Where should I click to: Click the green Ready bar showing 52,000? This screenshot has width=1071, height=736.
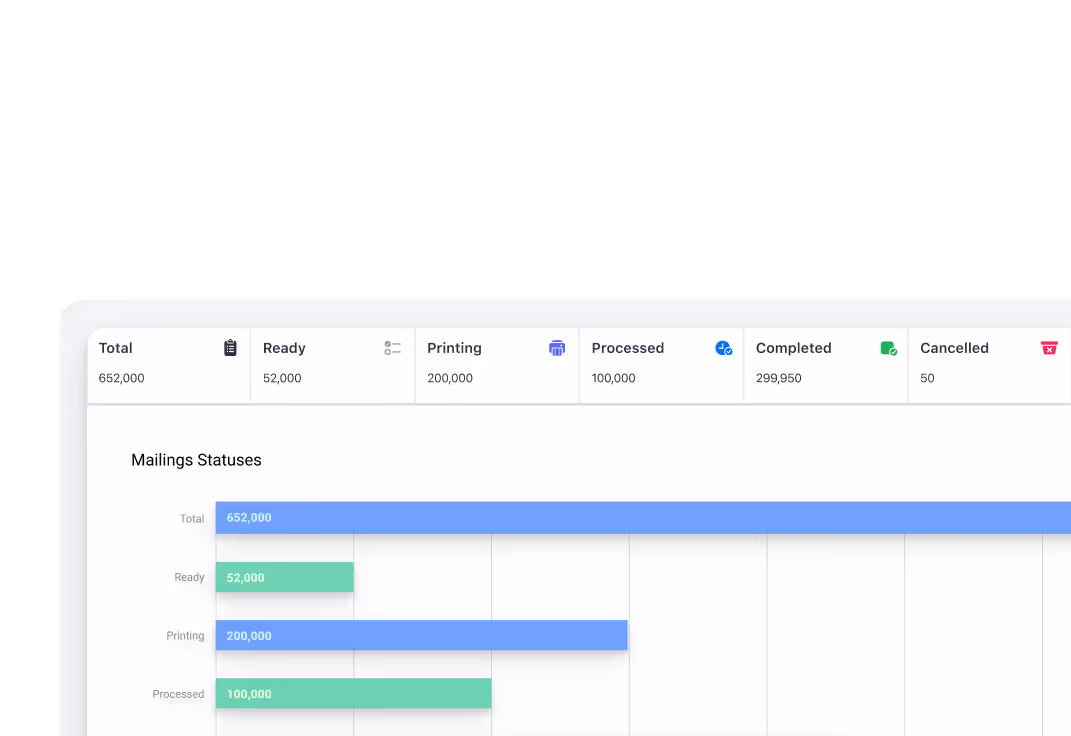285,577
